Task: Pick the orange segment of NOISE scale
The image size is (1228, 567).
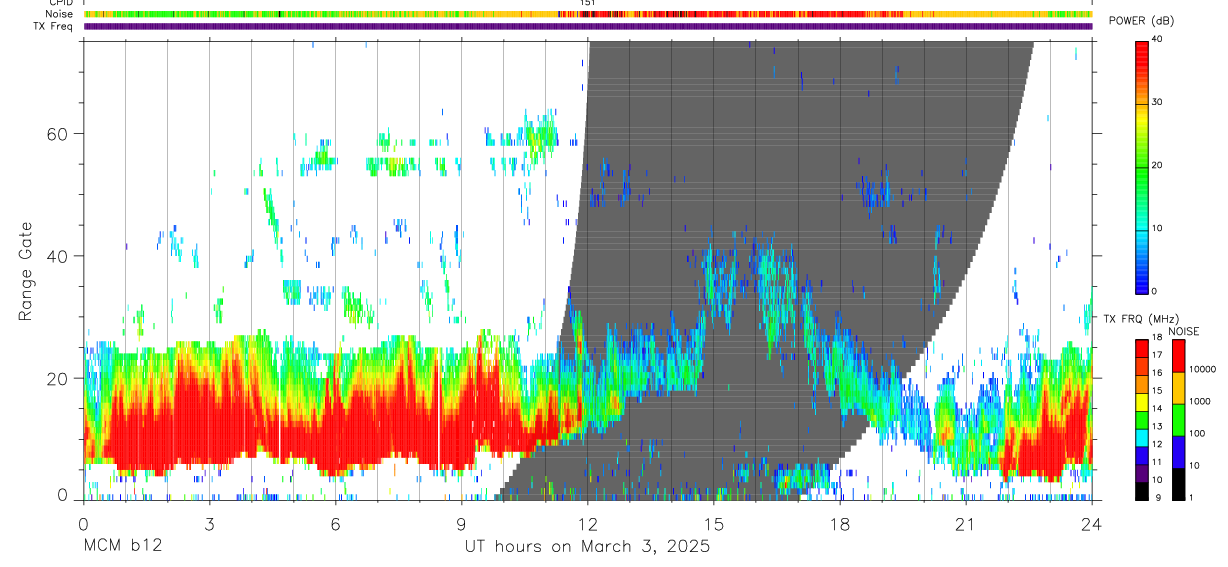Action: (1179, 387)
